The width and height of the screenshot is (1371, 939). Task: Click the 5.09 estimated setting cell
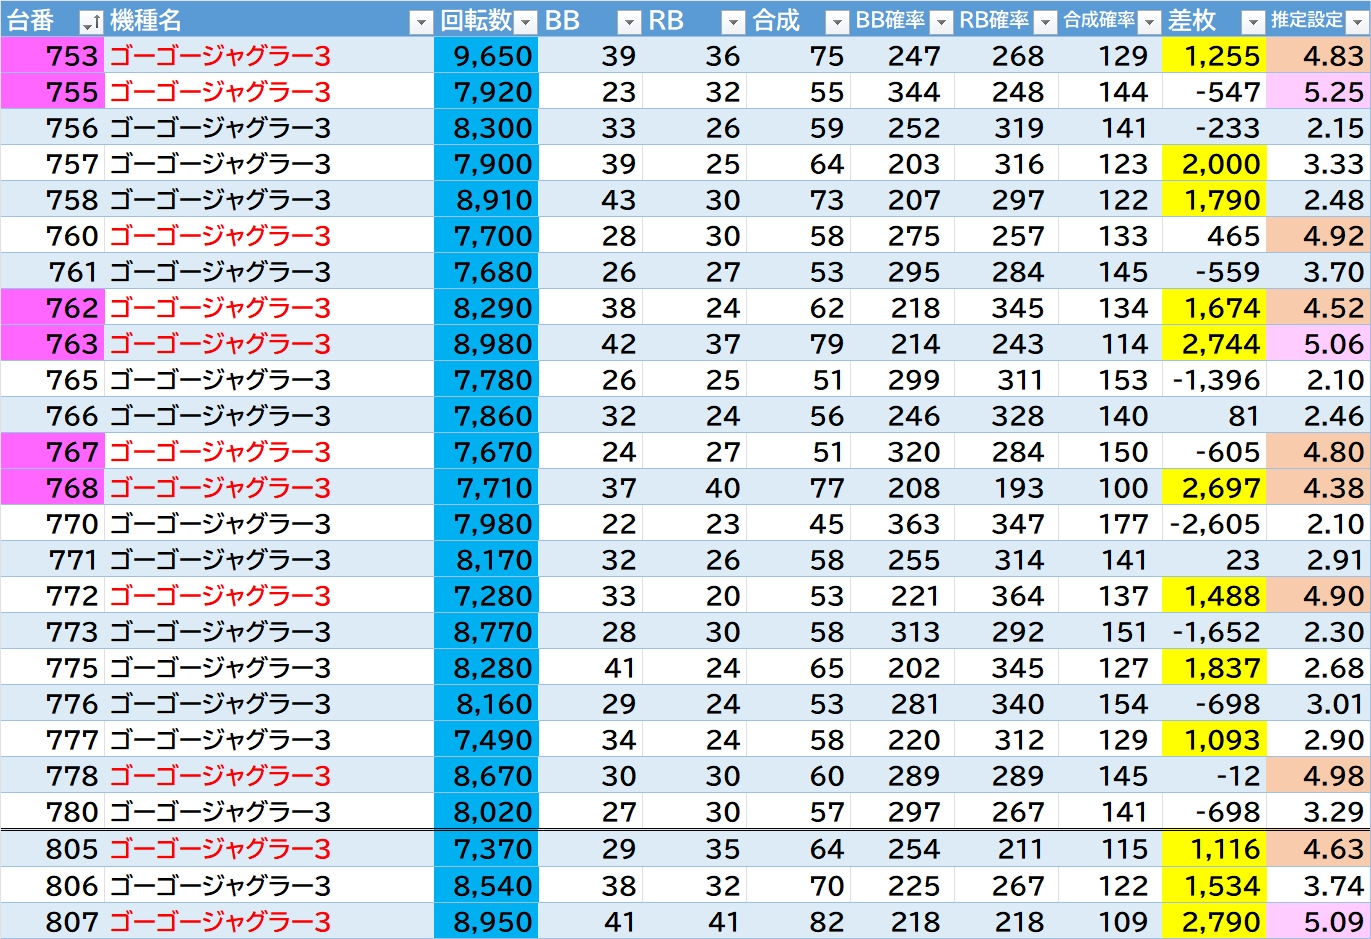point(1319,921)
